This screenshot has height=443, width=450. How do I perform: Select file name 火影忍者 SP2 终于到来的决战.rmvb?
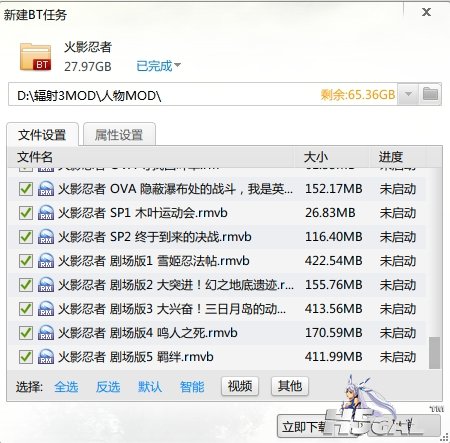coord(155,237)
